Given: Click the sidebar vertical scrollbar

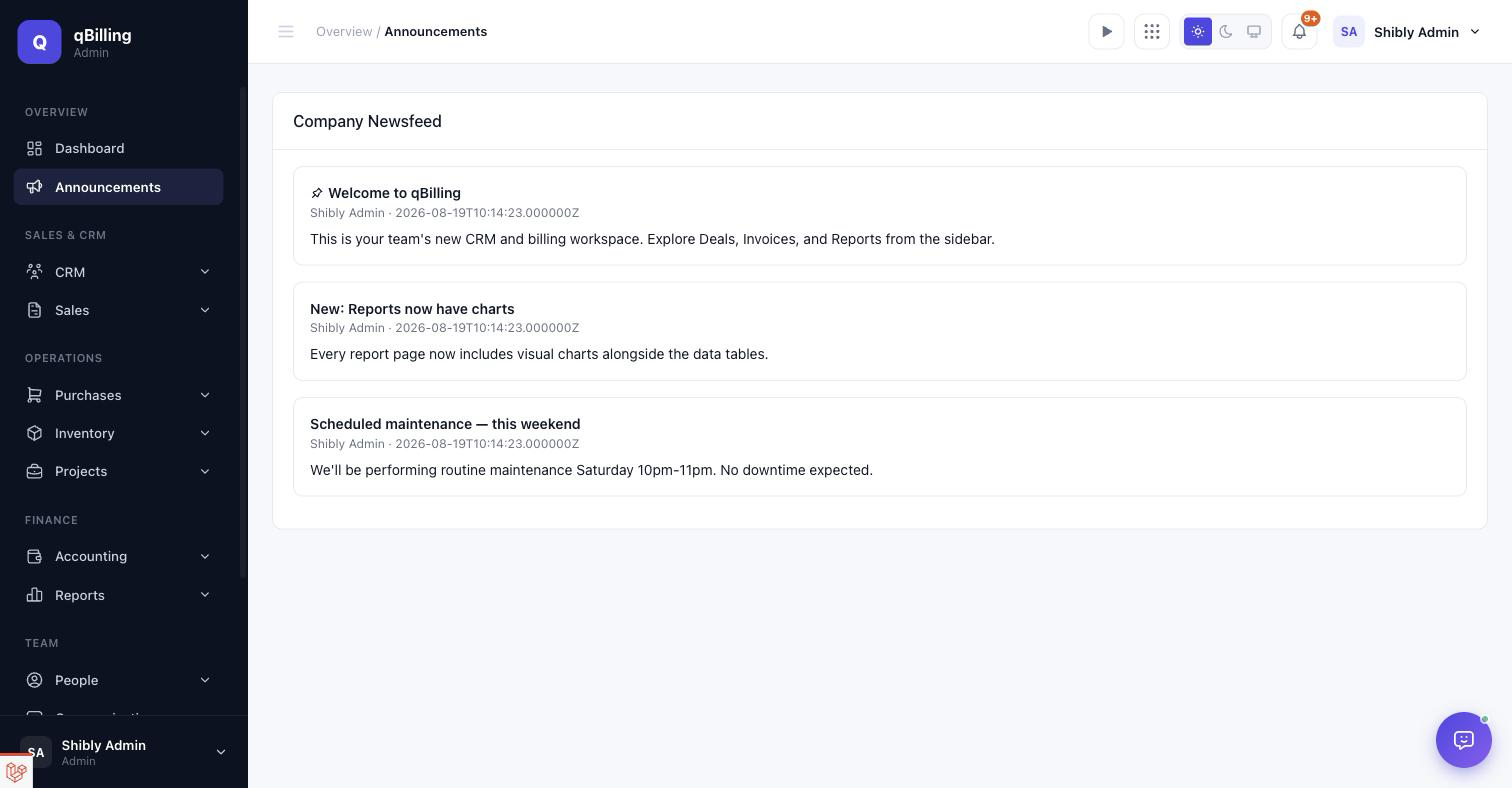Looking at the screenshot, I should point(243,333).
